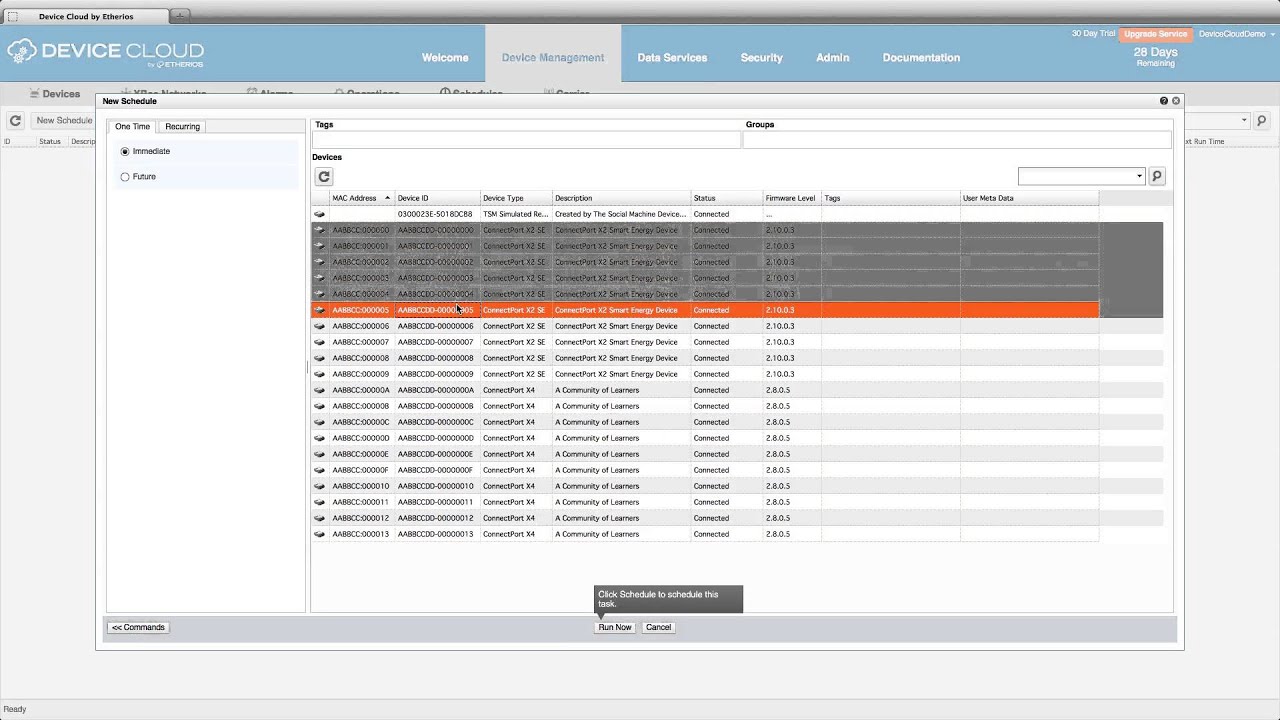Click device icon for AABBCC:00000C row
The height and width of the screenshot is (720, 1280).
[320, 422]
